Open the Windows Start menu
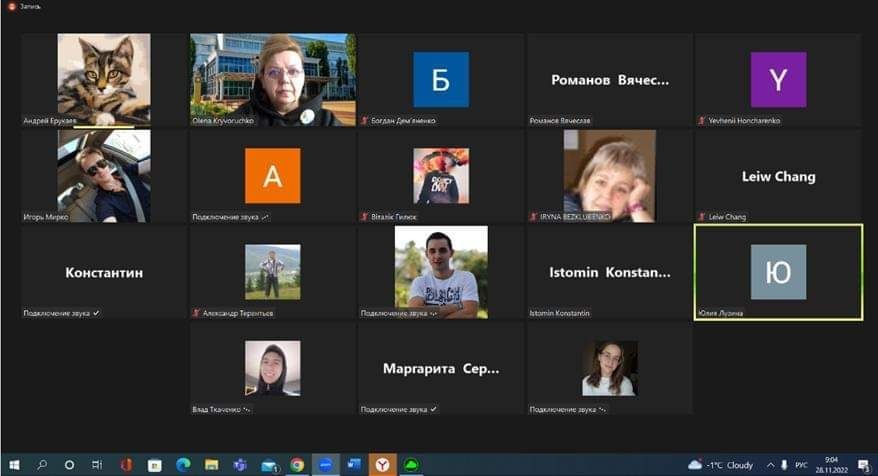The width and height of the screenshot is (878, 476). coord(14,465)
